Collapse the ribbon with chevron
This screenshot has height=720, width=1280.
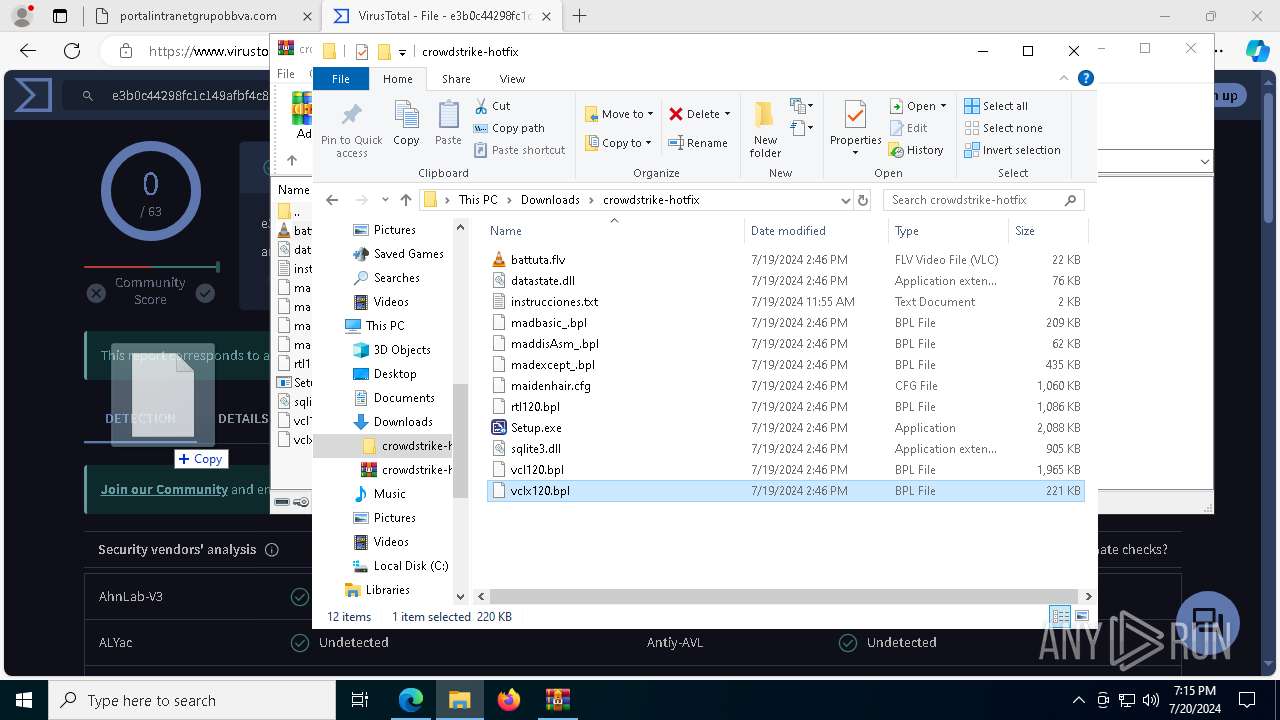click(x=1065, y=78)
